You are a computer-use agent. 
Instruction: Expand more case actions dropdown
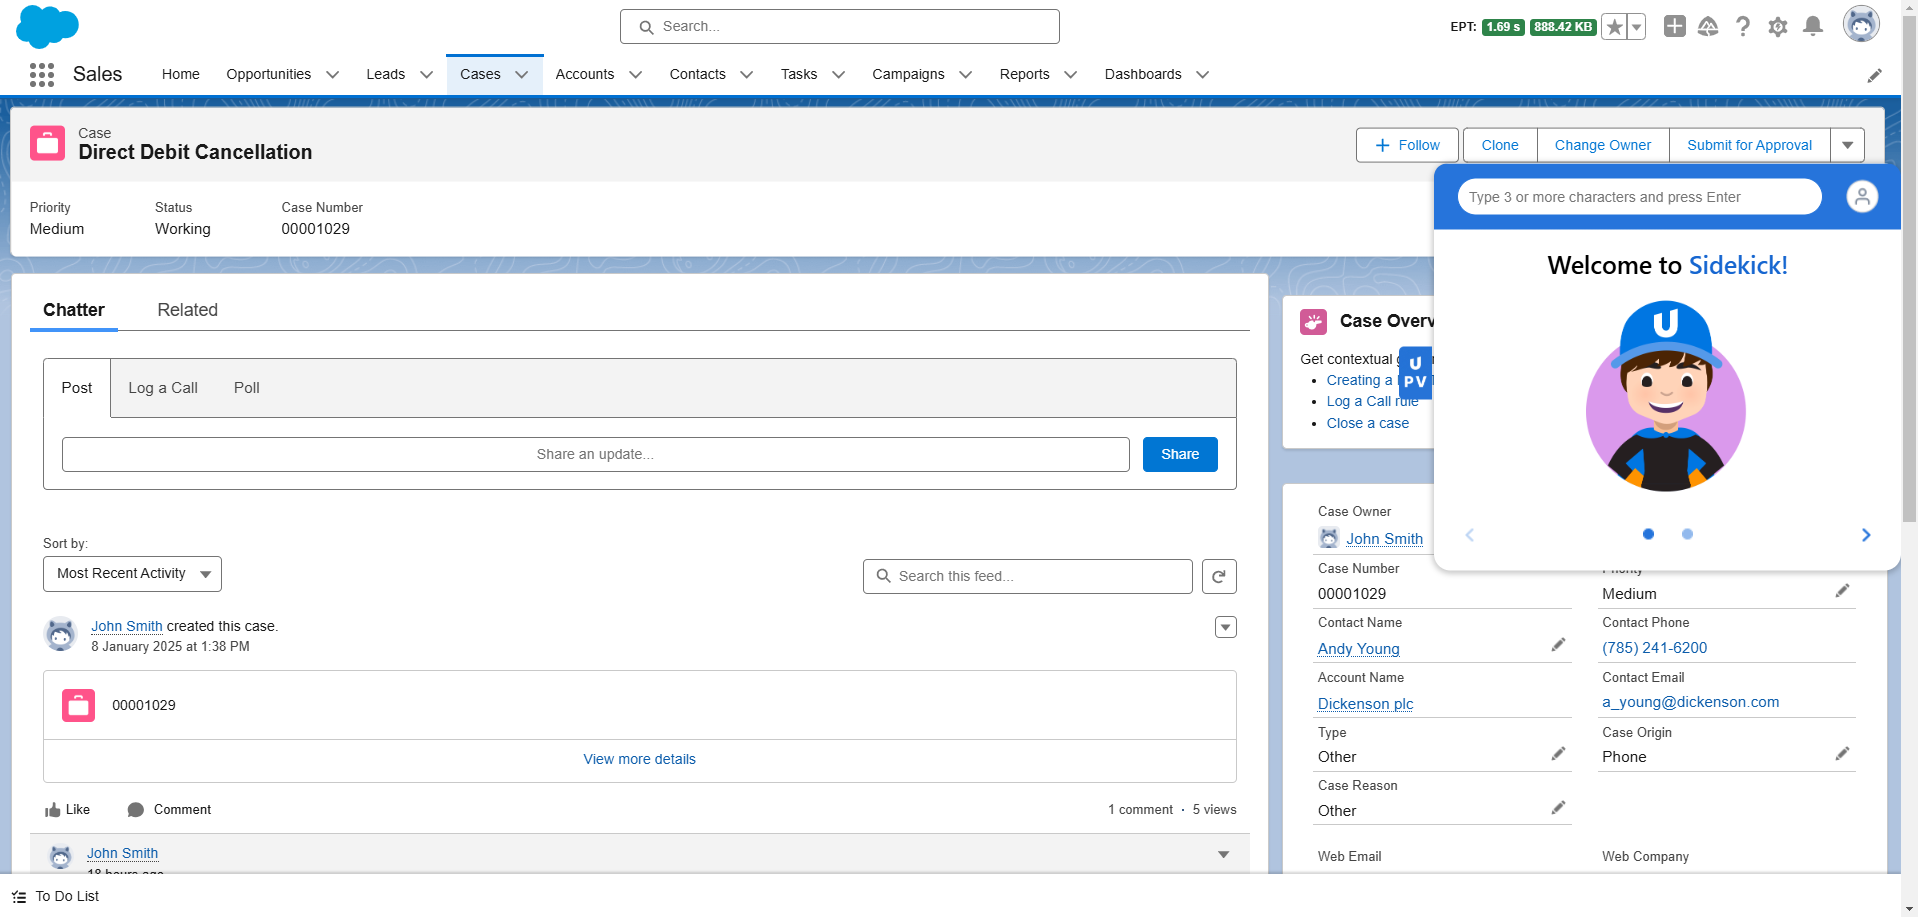[1847, 145]
